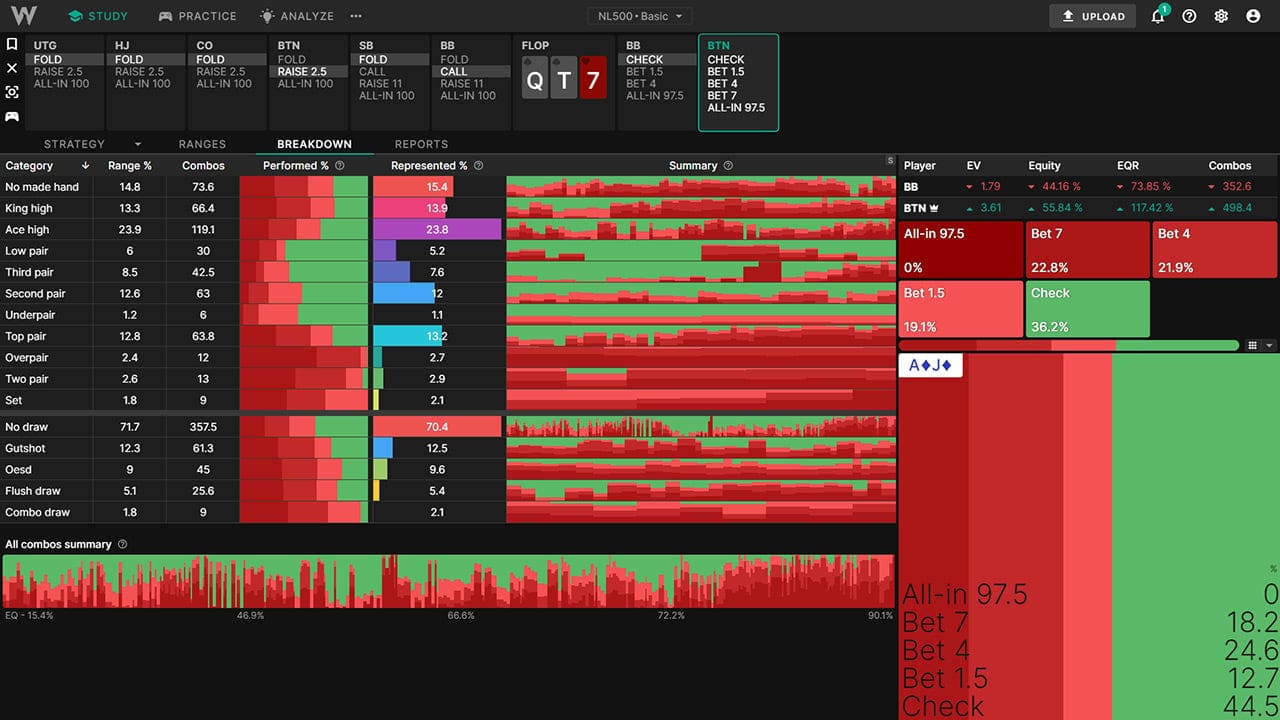Select the Bet 4 21.9% action tile

1215,250
